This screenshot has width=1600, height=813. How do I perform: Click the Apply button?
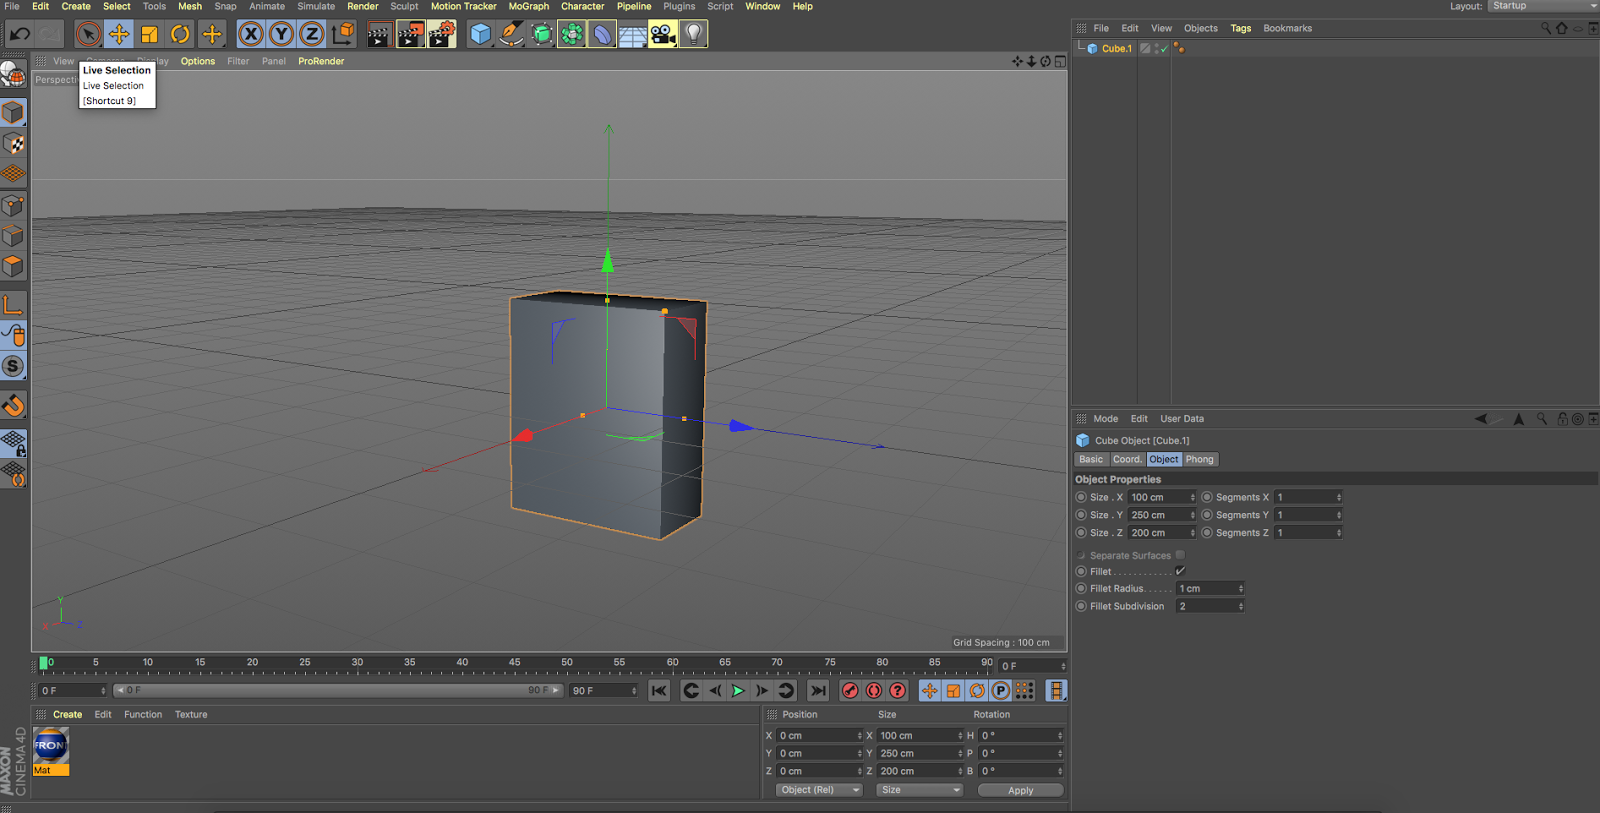[x=1020, y=790]
